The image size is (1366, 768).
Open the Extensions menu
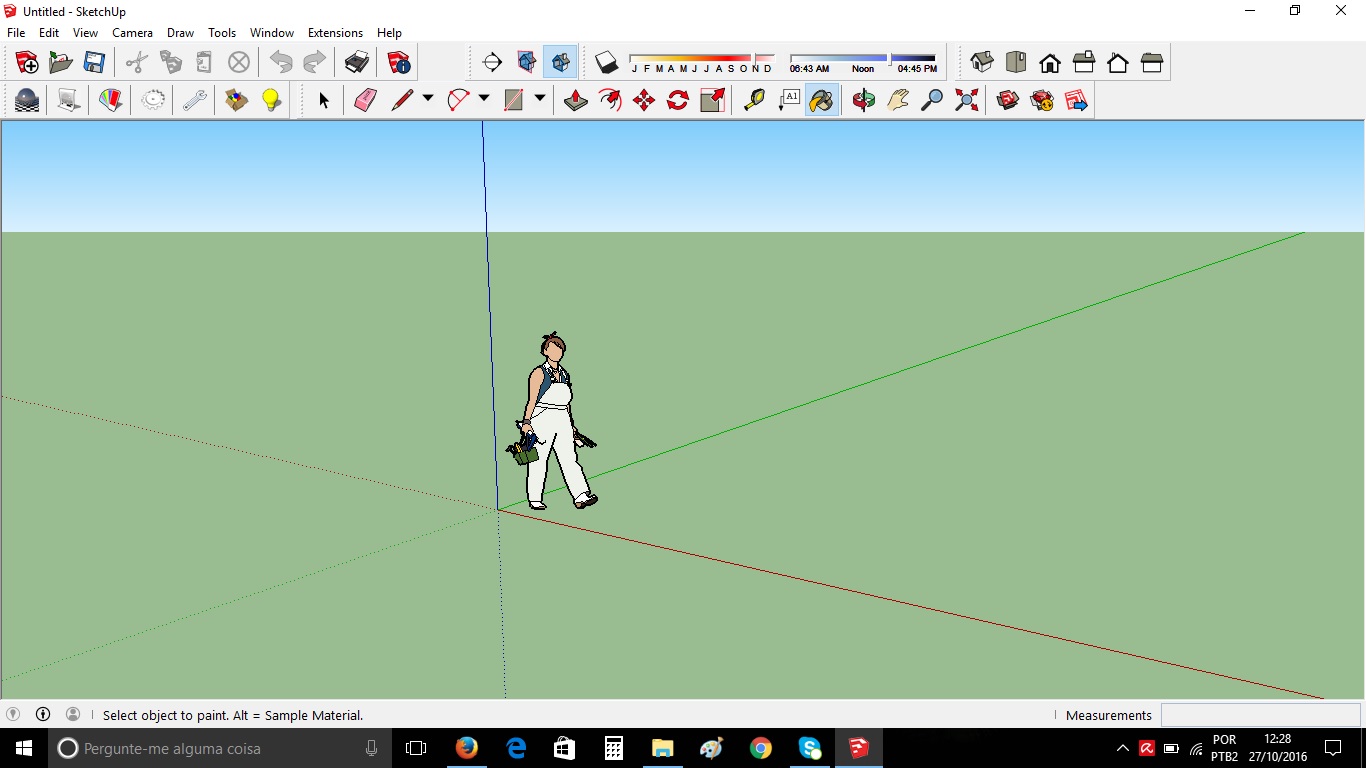click(335, 33)
